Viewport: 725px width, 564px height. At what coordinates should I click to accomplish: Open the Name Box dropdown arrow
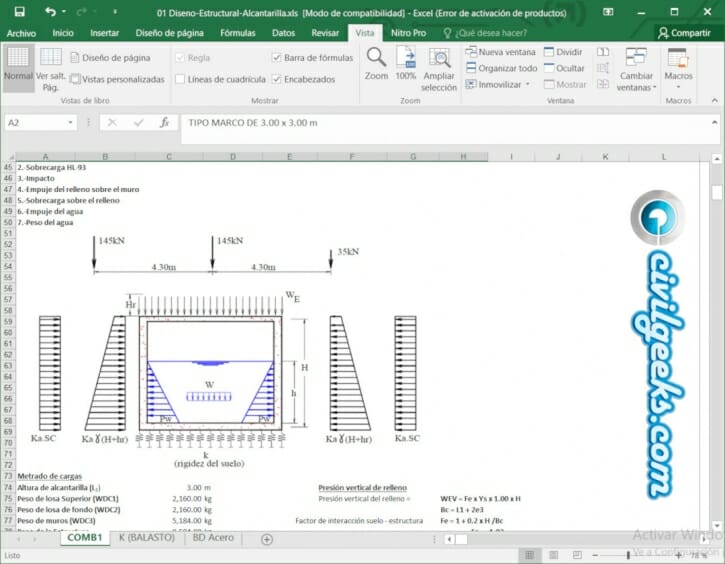tap(70, 123)
